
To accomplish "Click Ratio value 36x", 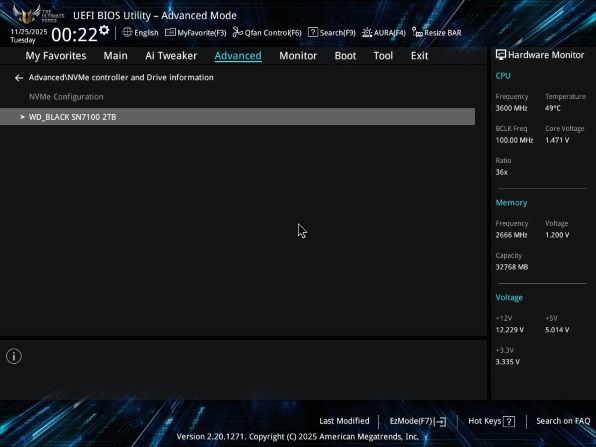I will tap(501, 172).
